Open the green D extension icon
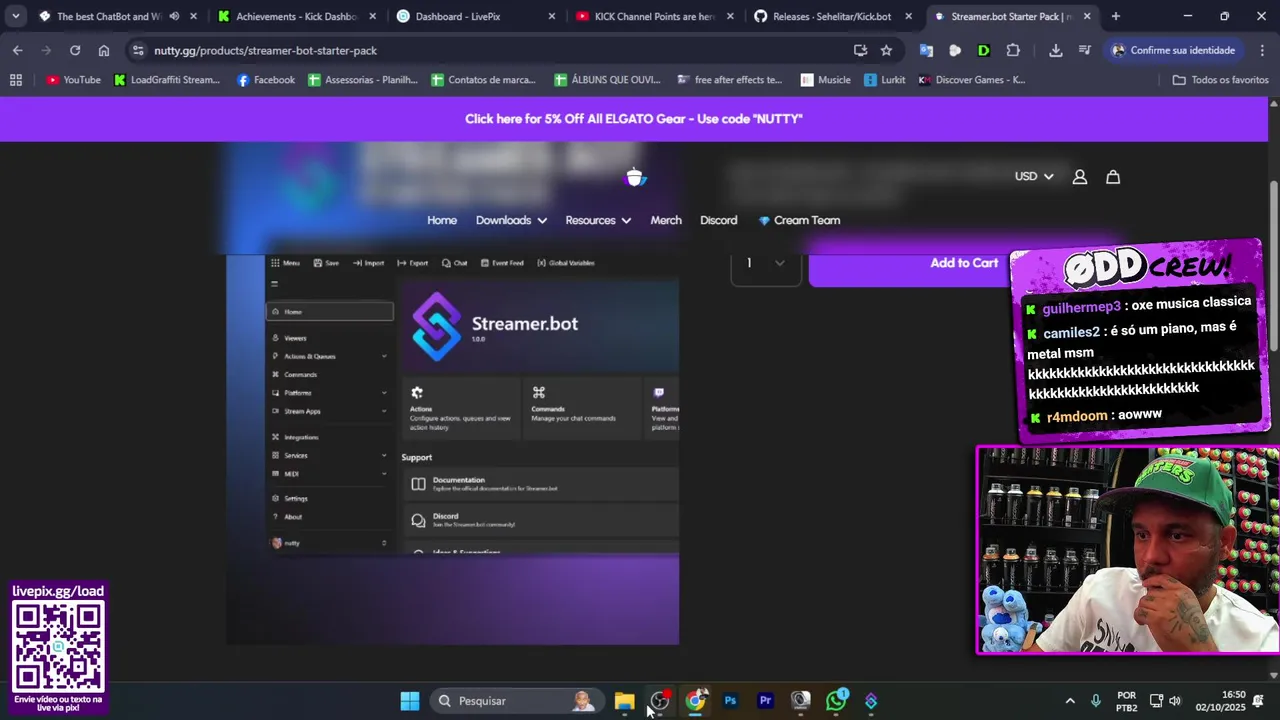The width and height of the screenshot is (1280, 720). click(984, 50)
